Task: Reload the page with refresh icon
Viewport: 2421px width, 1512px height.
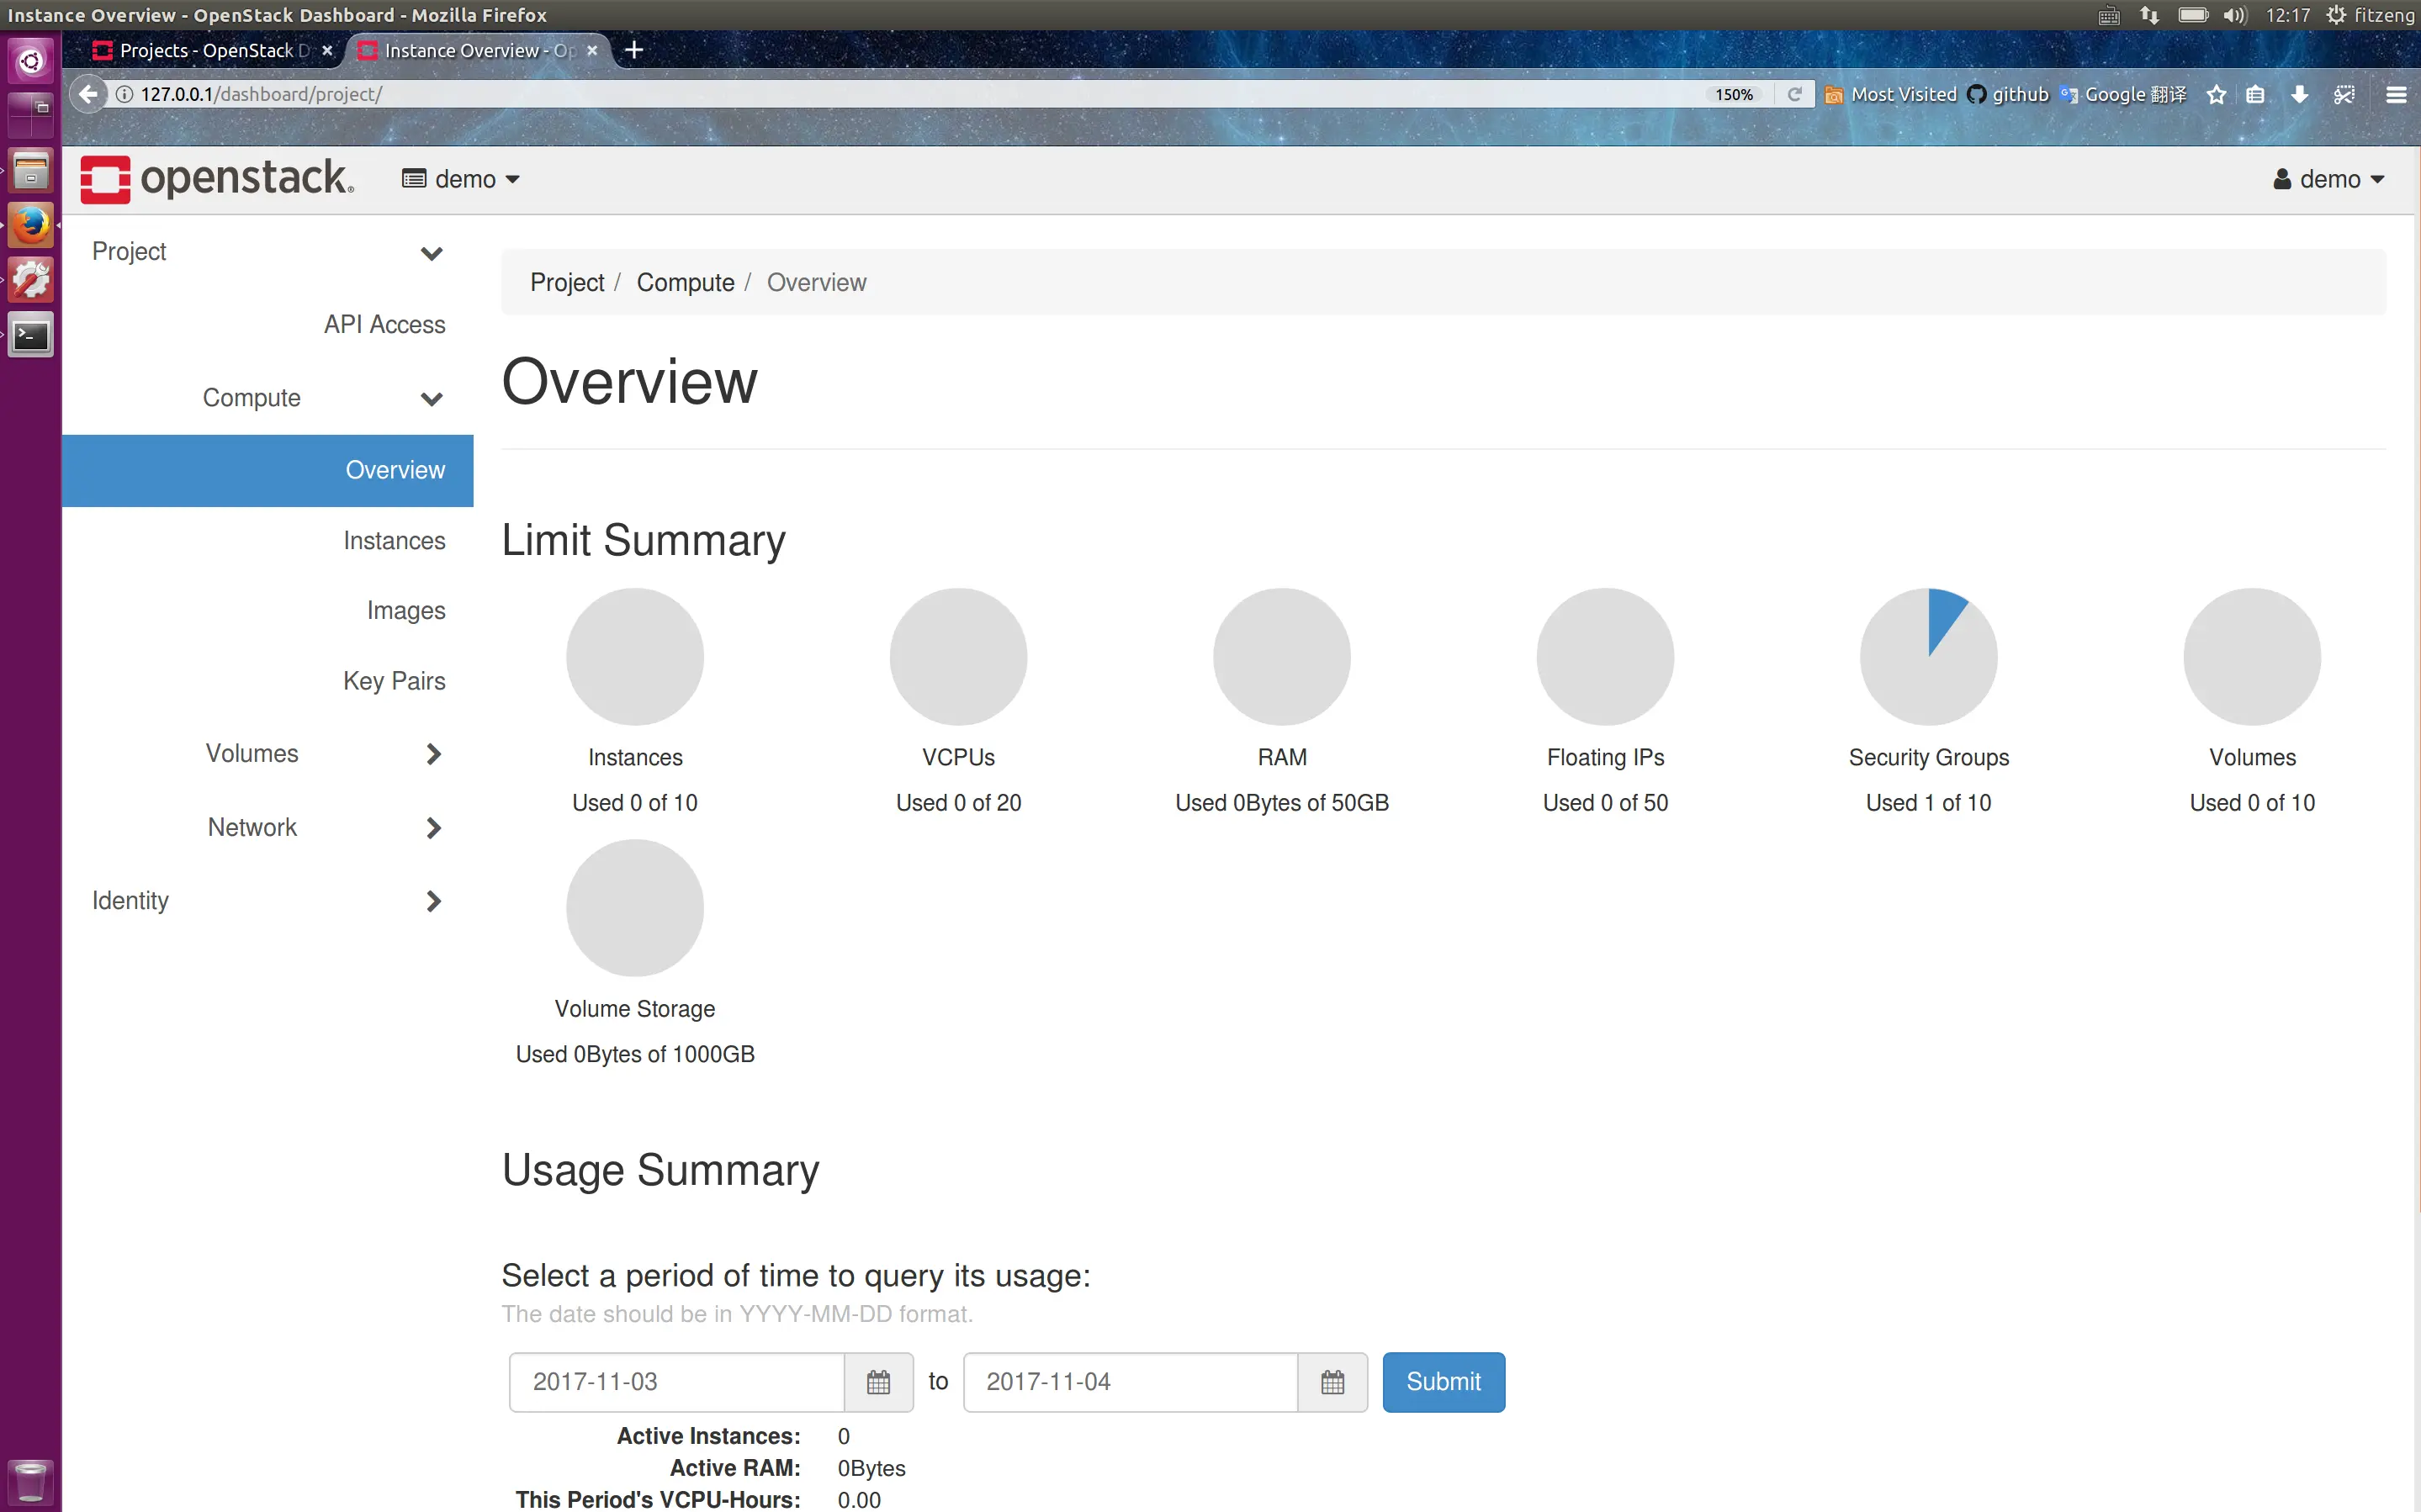Action: [1794, 94]
